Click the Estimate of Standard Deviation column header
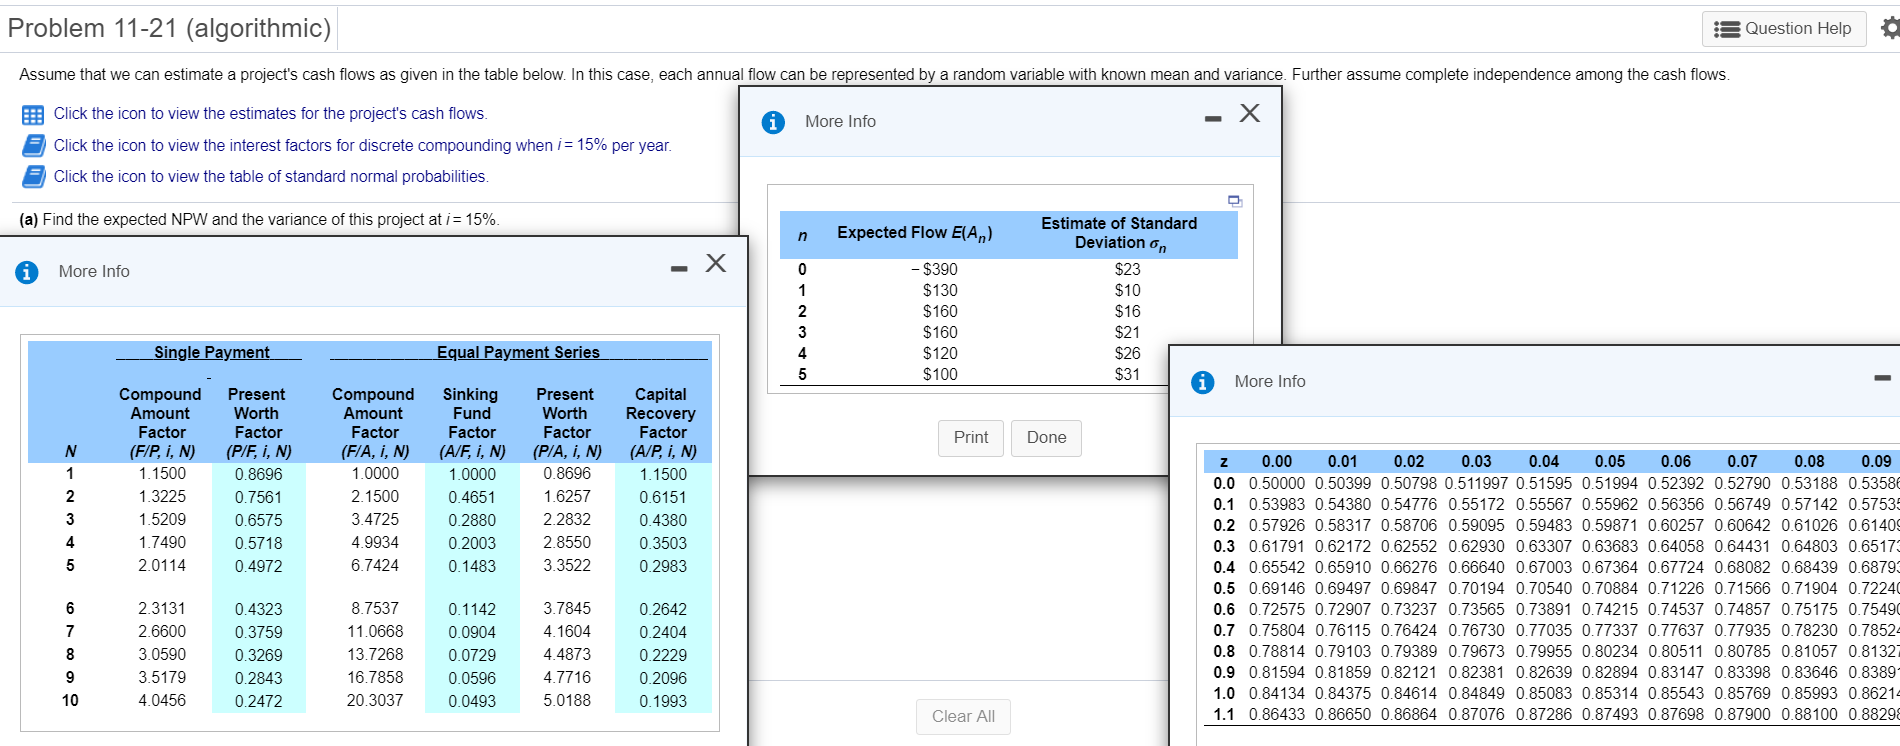This screenshot has height=746, width=1900. click(x=1119, y=234)
